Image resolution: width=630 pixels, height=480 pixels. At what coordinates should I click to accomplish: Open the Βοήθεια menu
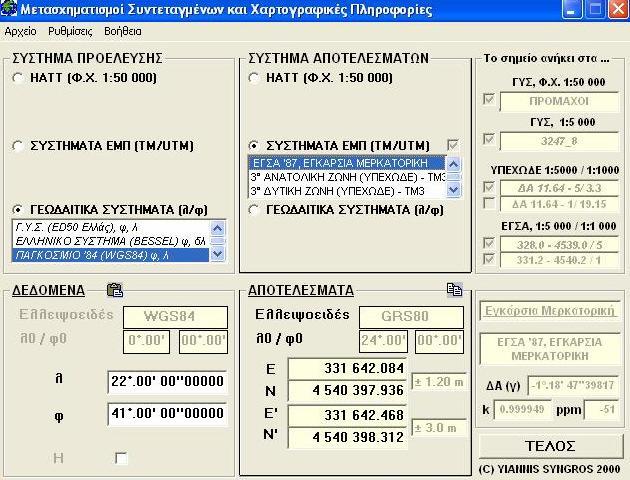(x=123, y=31)
